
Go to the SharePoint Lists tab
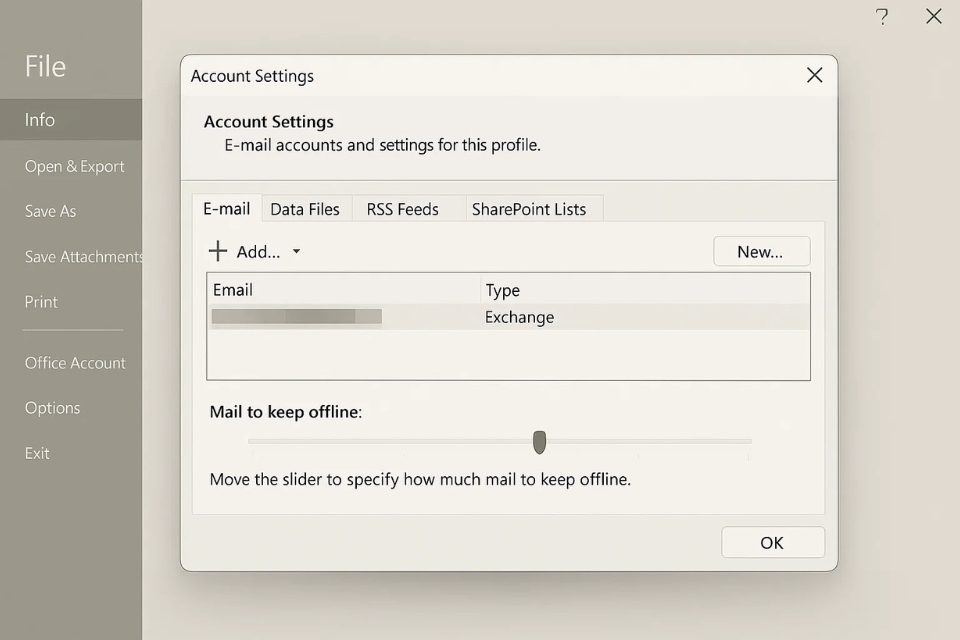528,209
